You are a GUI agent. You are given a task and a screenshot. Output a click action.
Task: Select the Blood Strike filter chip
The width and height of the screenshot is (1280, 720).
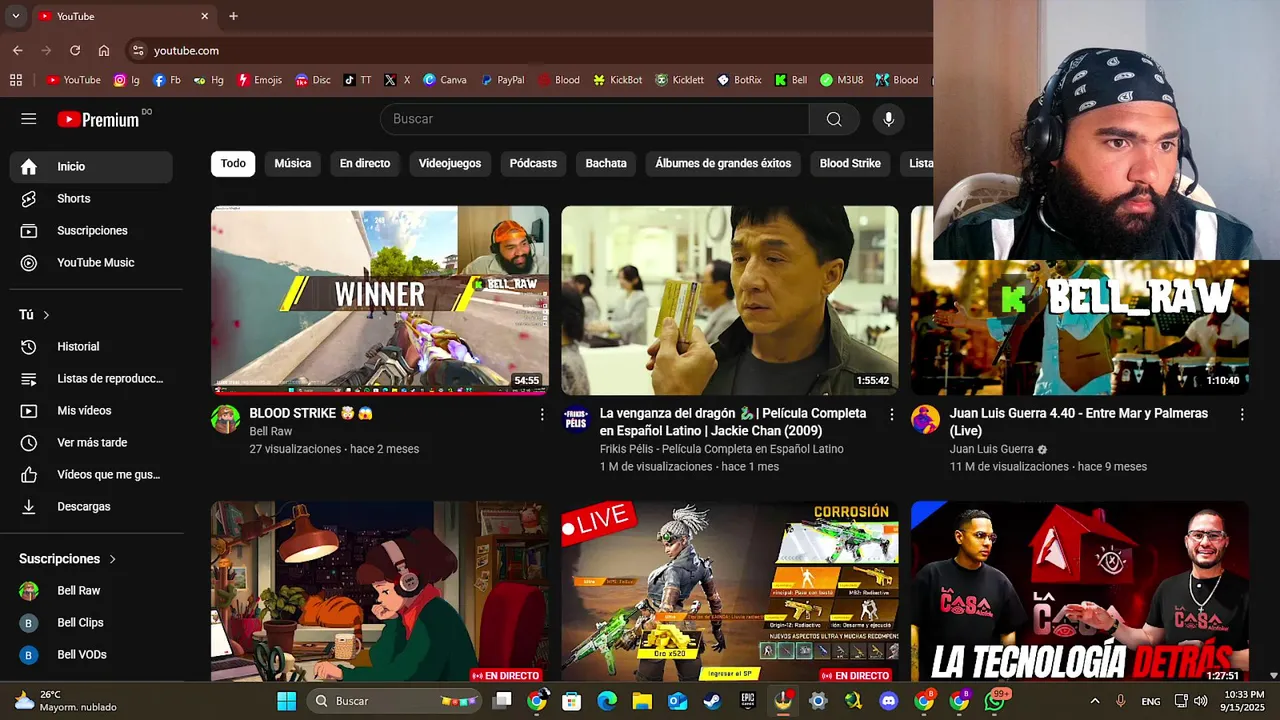(x=850, y=164)
